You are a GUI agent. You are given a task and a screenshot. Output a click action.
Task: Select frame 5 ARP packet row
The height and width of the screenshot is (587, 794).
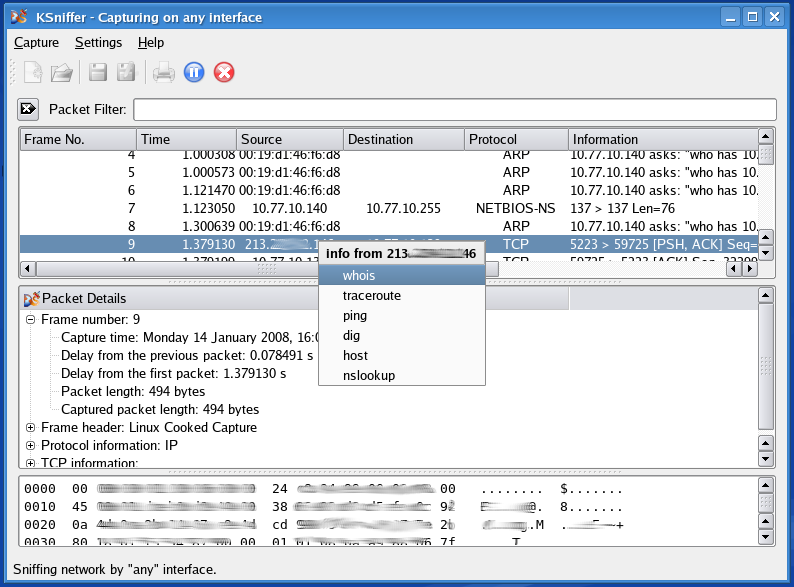tap(389, 172)
